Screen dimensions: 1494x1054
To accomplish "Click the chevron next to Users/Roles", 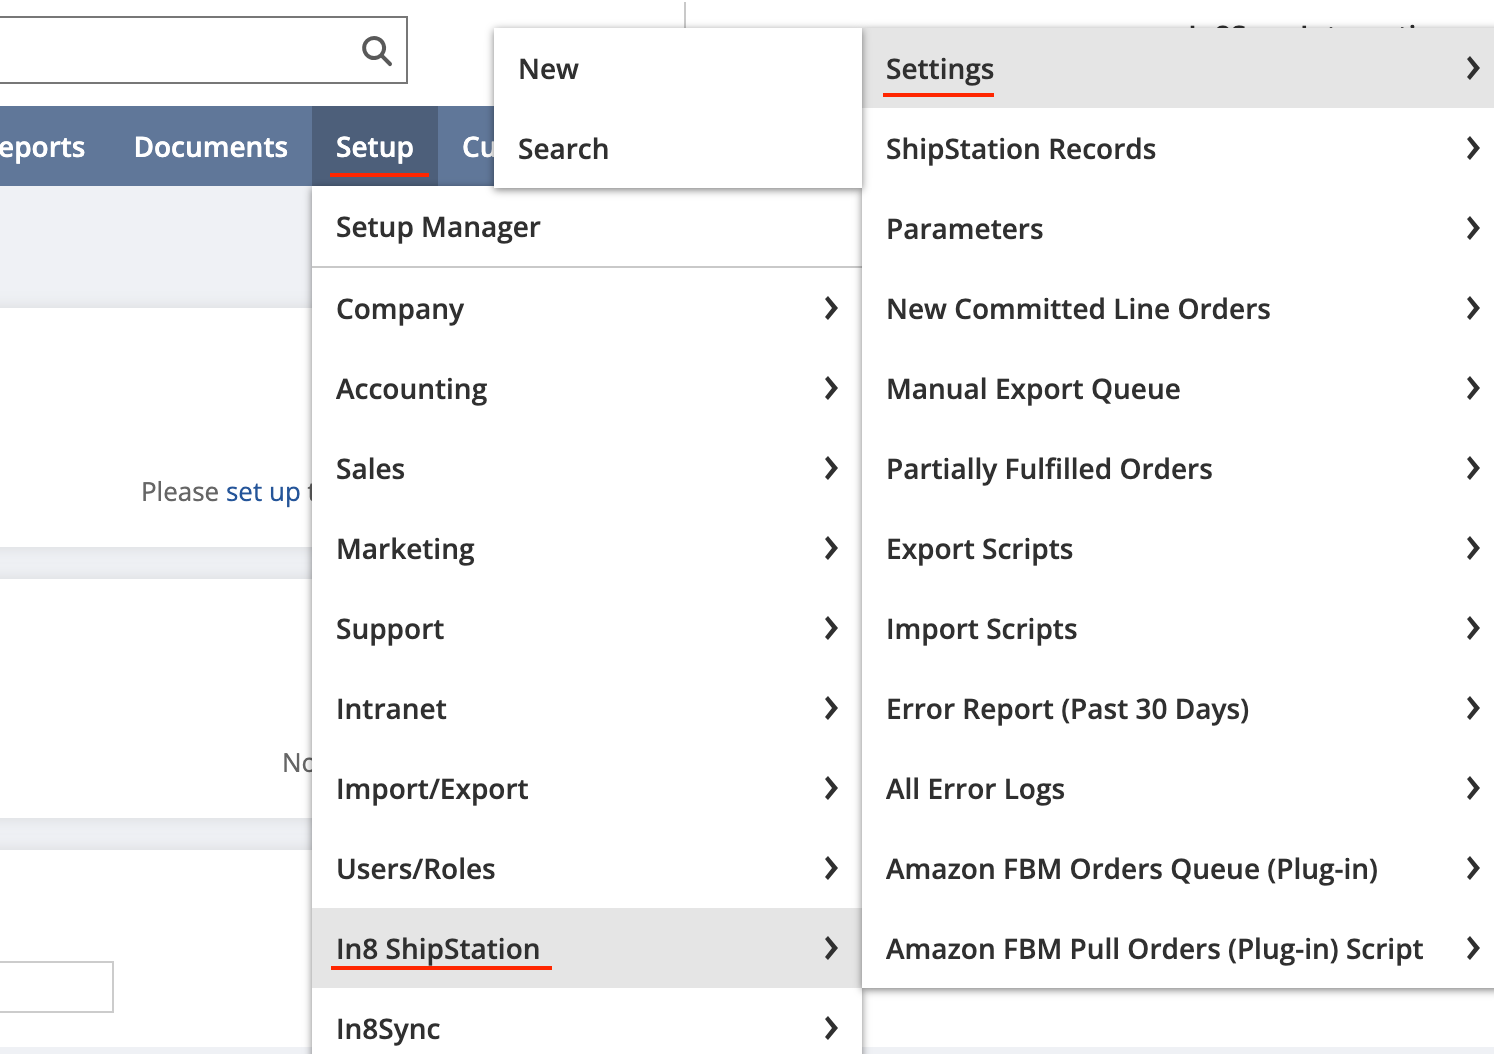I will pos(830,868).
